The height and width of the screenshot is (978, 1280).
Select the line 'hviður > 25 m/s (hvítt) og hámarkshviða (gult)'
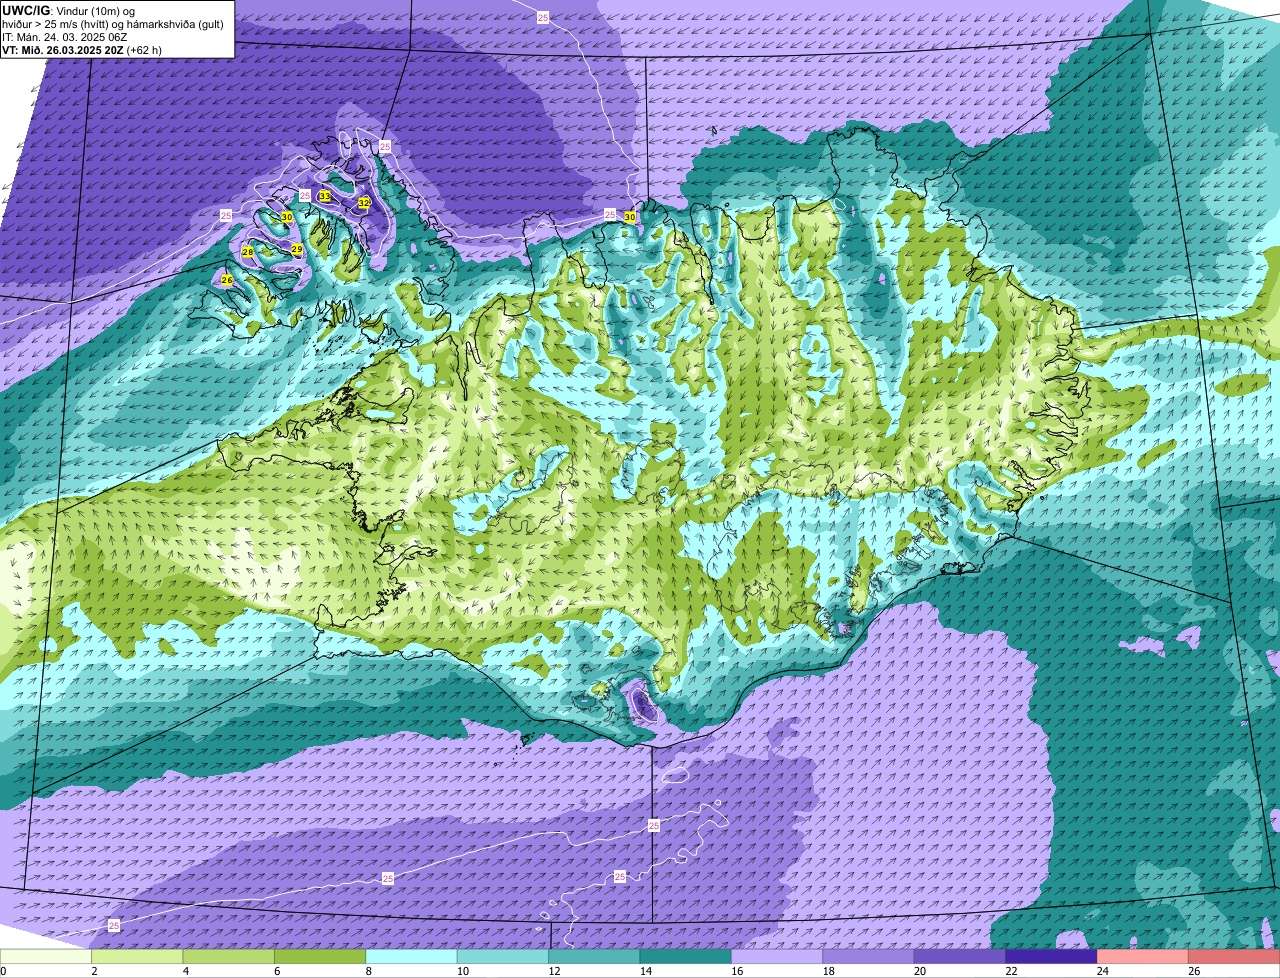pyautogui.click(x=113, y=23)
